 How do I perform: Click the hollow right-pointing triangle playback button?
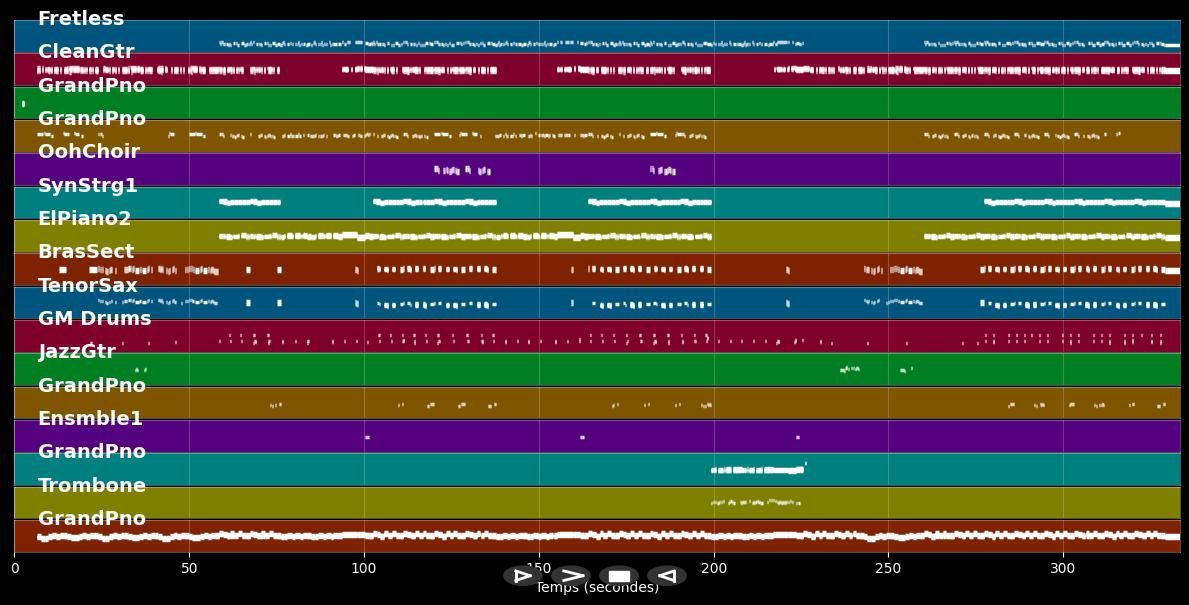[522, 576]
